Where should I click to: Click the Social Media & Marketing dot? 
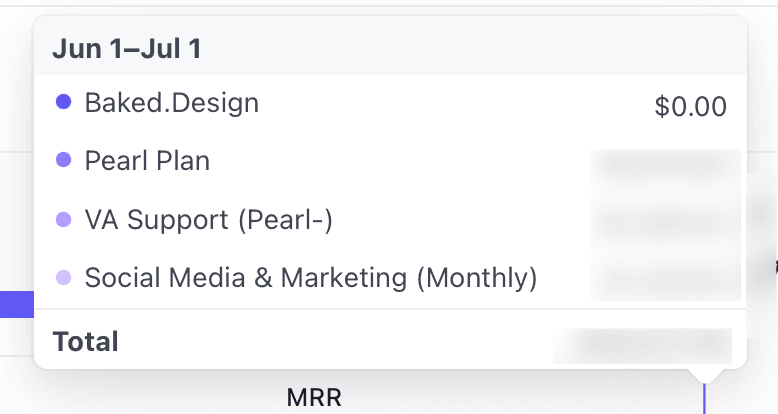pyautogui.click(x=63, y=278)
